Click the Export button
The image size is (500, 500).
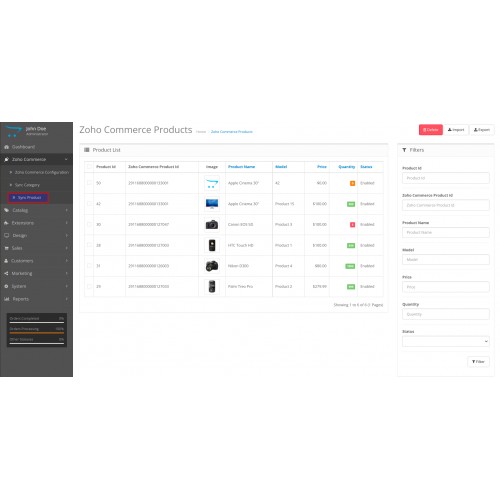click(x=482, y=130)
